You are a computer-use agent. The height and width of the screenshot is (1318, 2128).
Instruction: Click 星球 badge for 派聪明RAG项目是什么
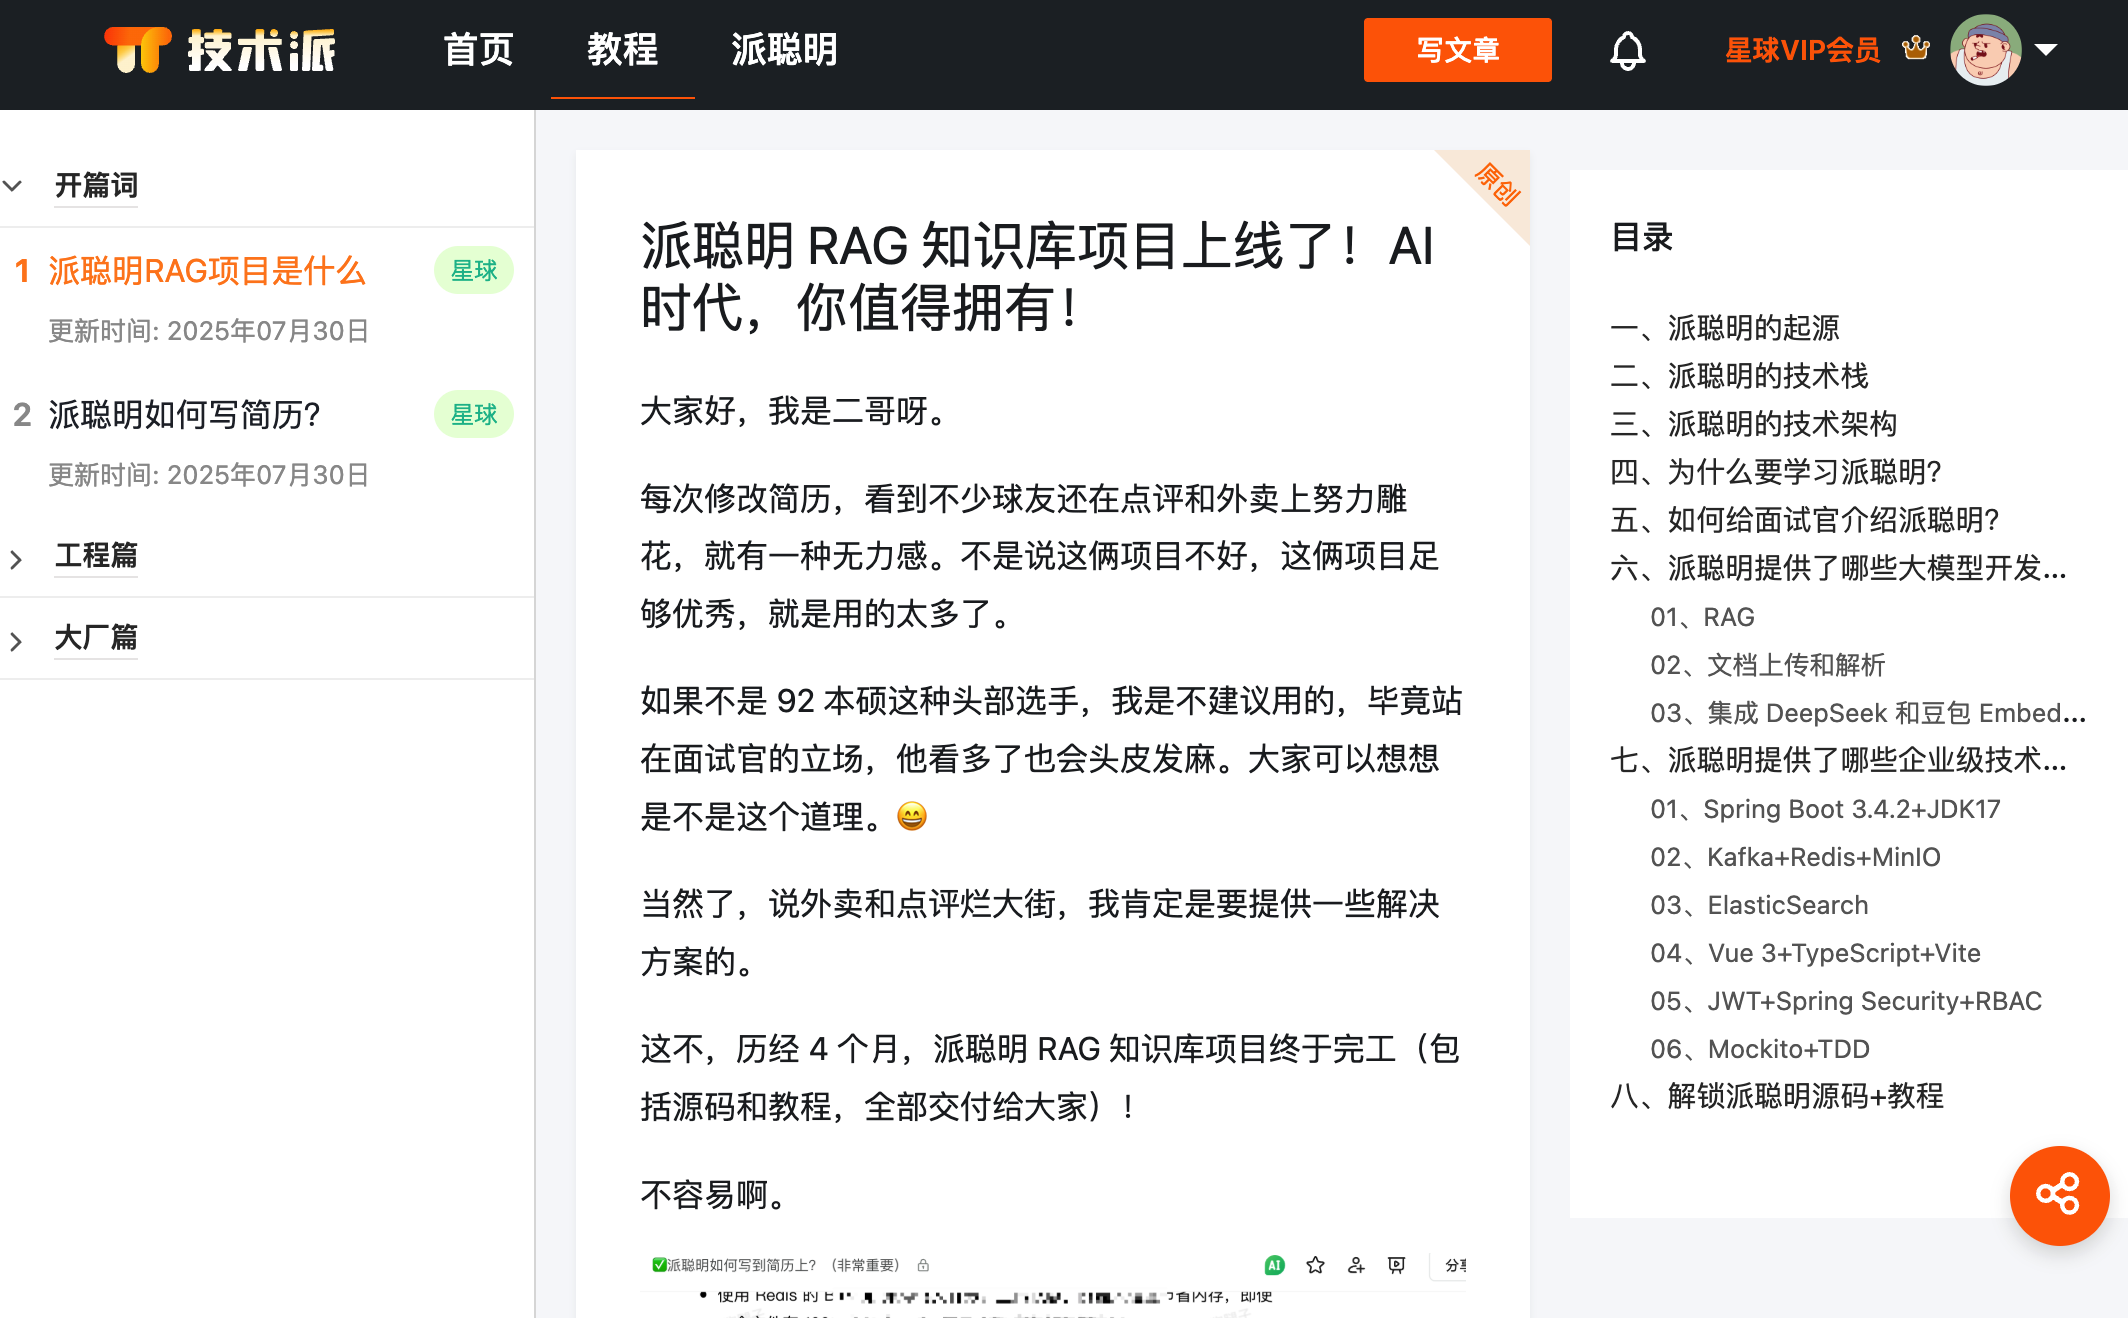(474, 270)
